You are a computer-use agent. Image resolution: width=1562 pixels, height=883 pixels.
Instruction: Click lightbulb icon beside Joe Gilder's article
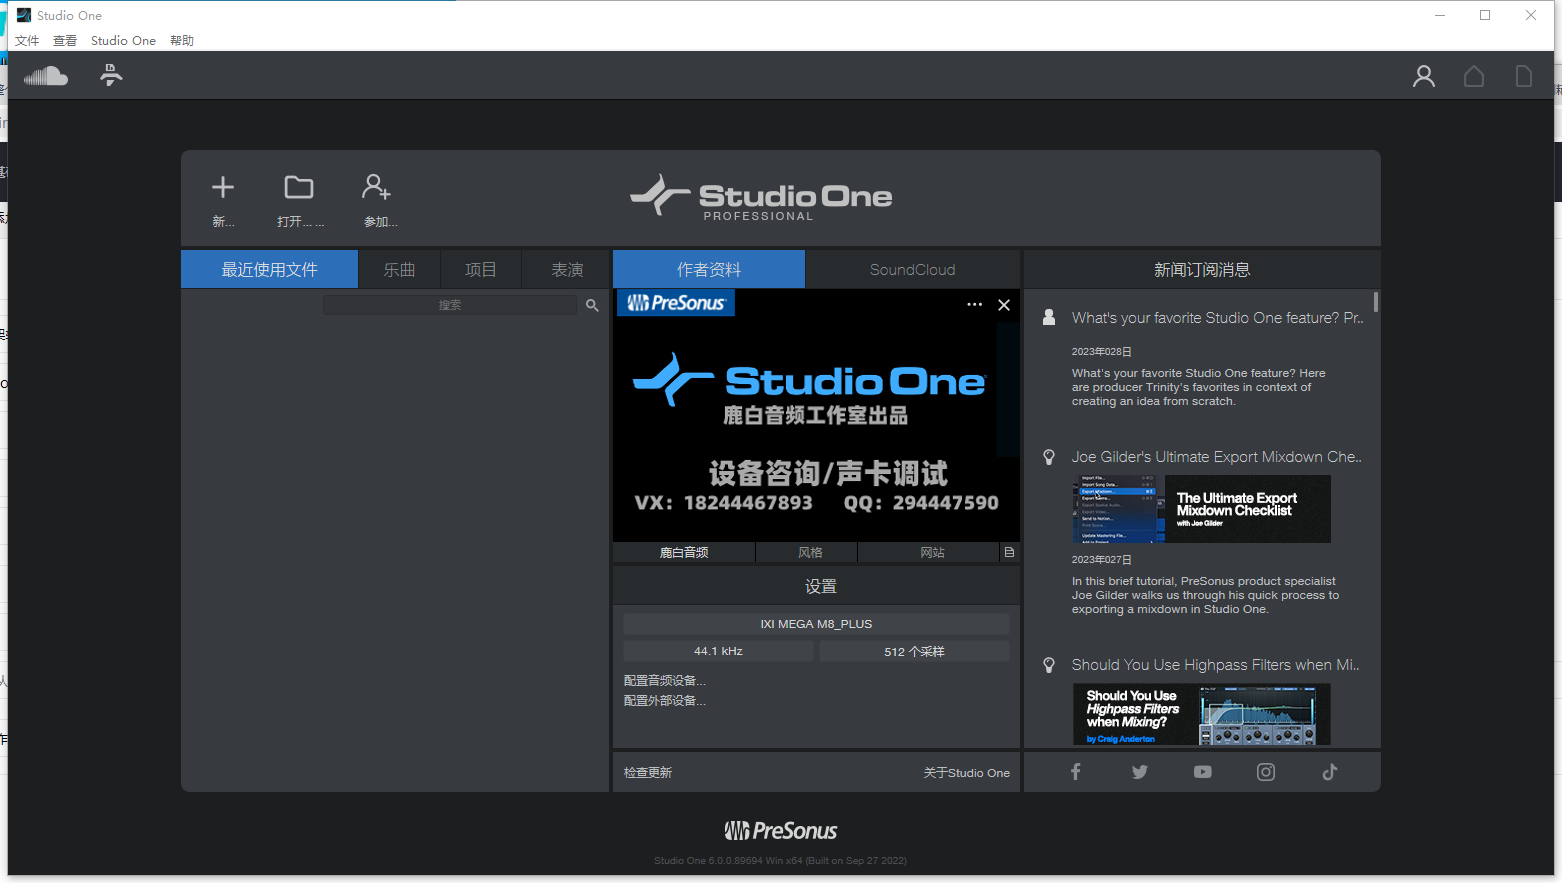click(1049, 457)
